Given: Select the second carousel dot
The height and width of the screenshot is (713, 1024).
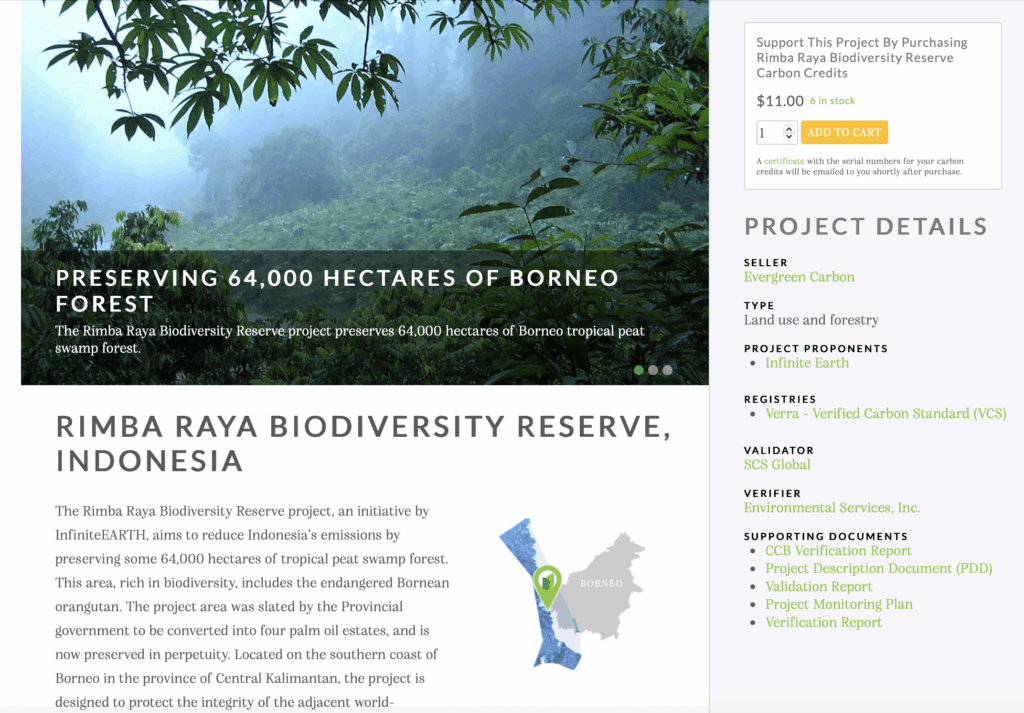Looking at the screenshot, I should pyautogui.click(x=653, y=369).
